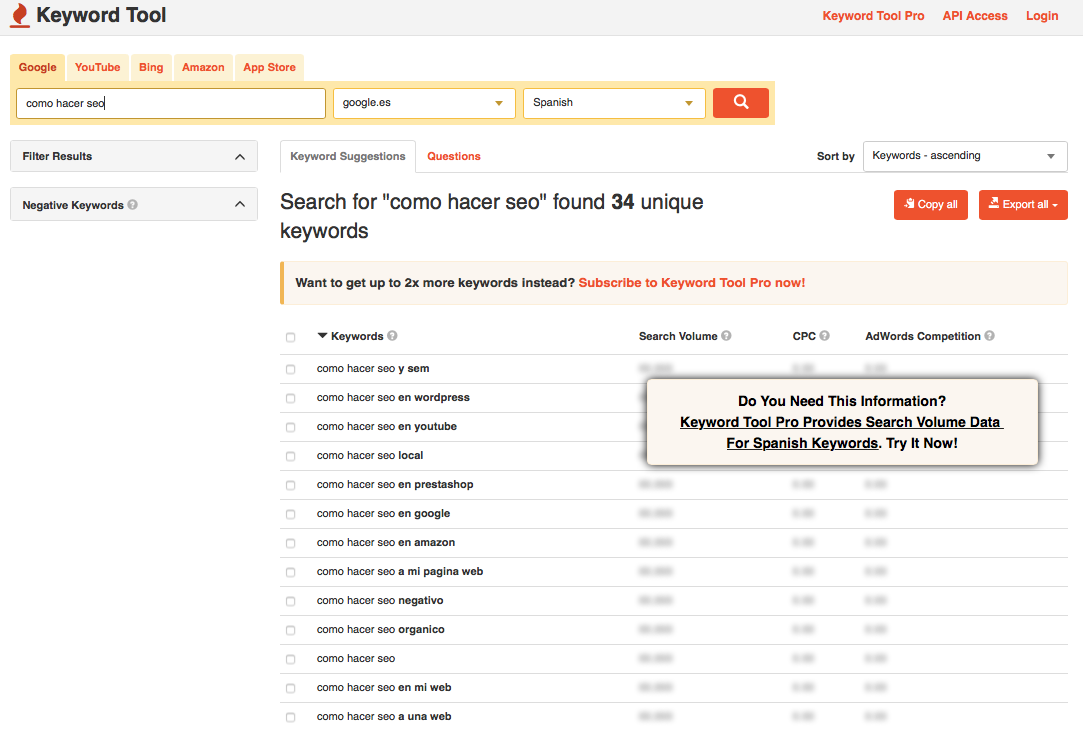Switch to the Amazon tab

[203, 68]
